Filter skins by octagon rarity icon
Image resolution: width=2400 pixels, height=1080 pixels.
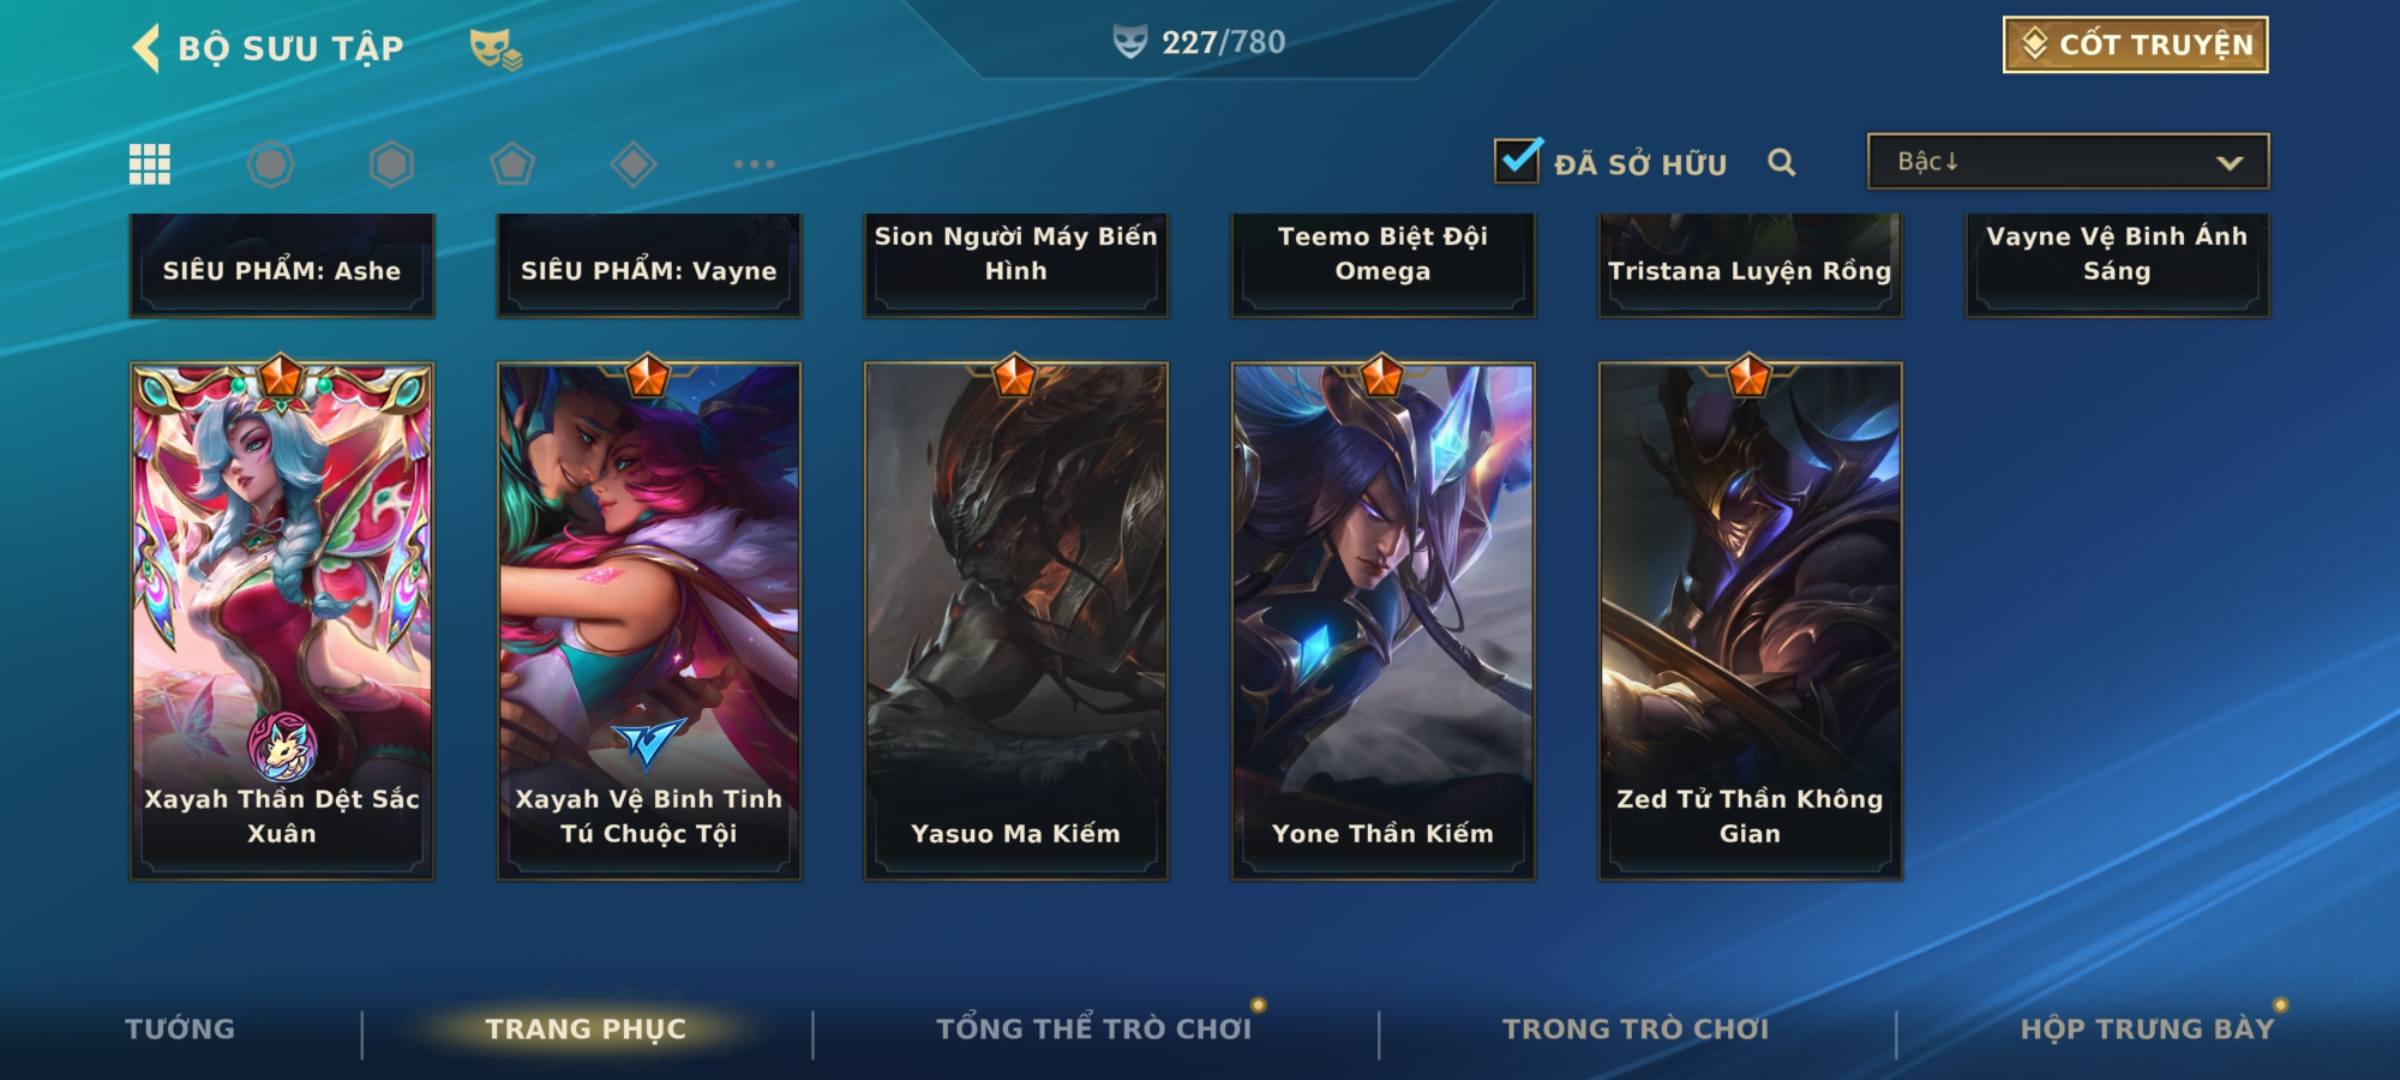(x=270, y=164)
